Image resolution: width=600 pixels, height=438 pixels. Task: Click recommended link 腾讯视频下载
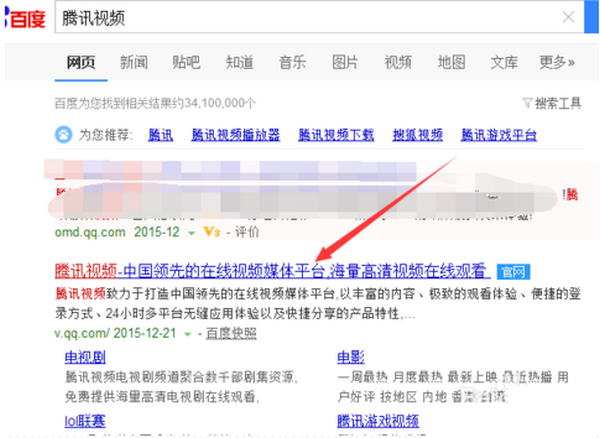[x=336, y=135]
